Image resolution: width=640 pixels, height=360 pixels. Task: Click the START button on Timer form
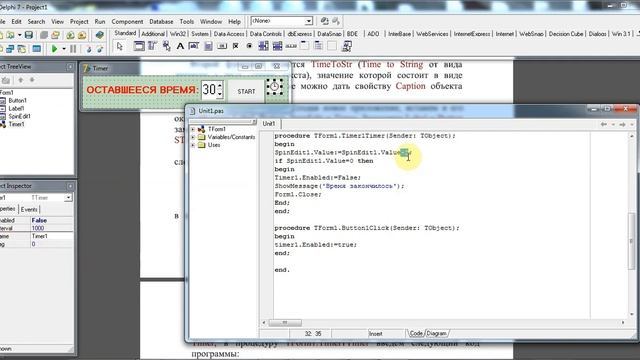(x=246, y=91)
